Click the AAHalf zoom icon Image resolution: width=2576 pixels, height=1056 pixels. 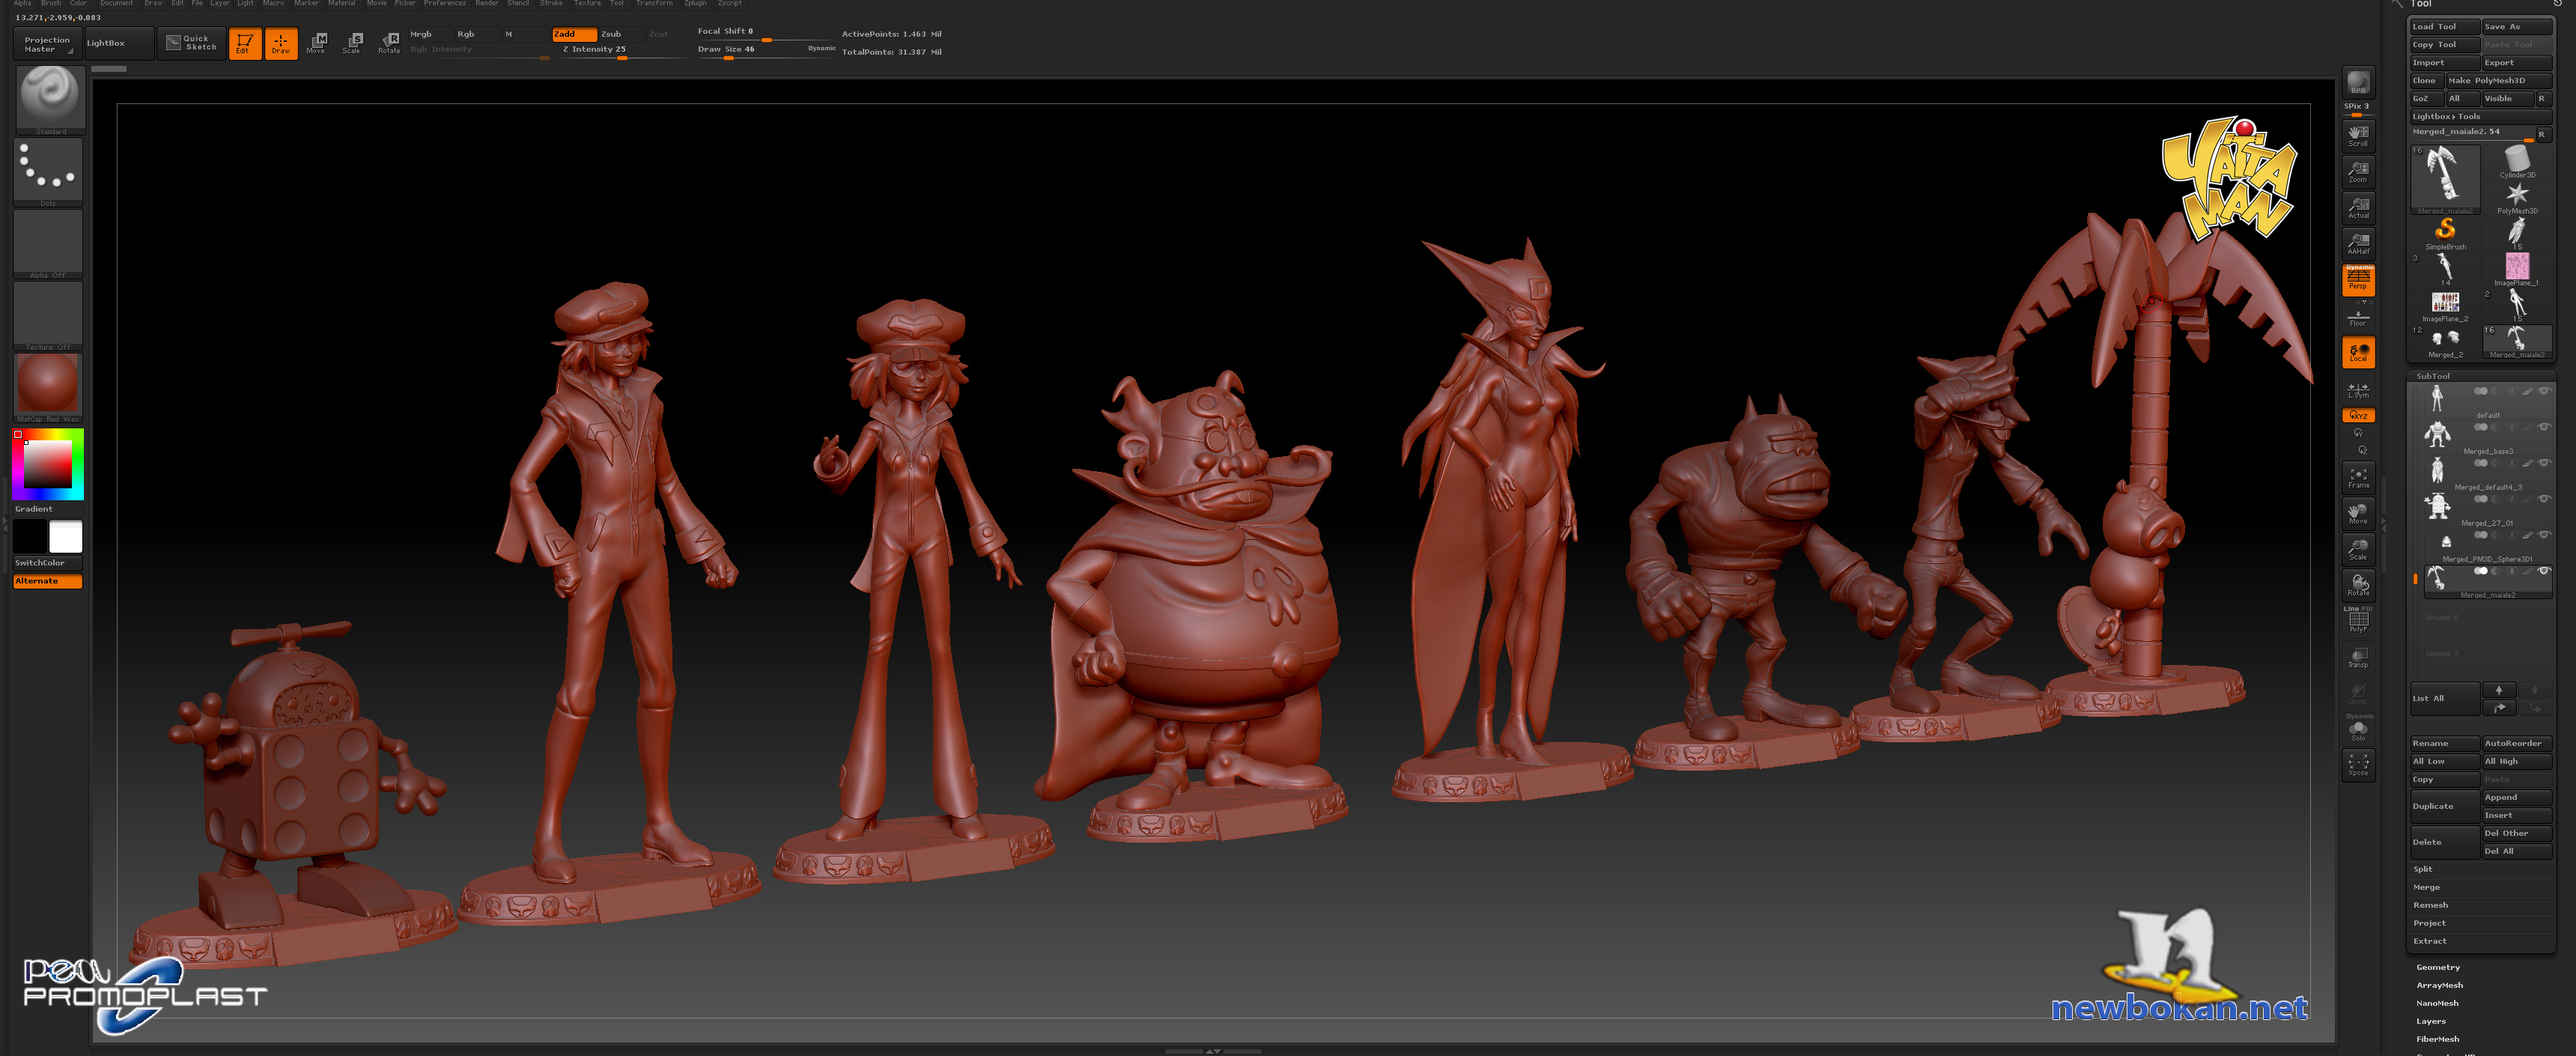coord(2358,243)
